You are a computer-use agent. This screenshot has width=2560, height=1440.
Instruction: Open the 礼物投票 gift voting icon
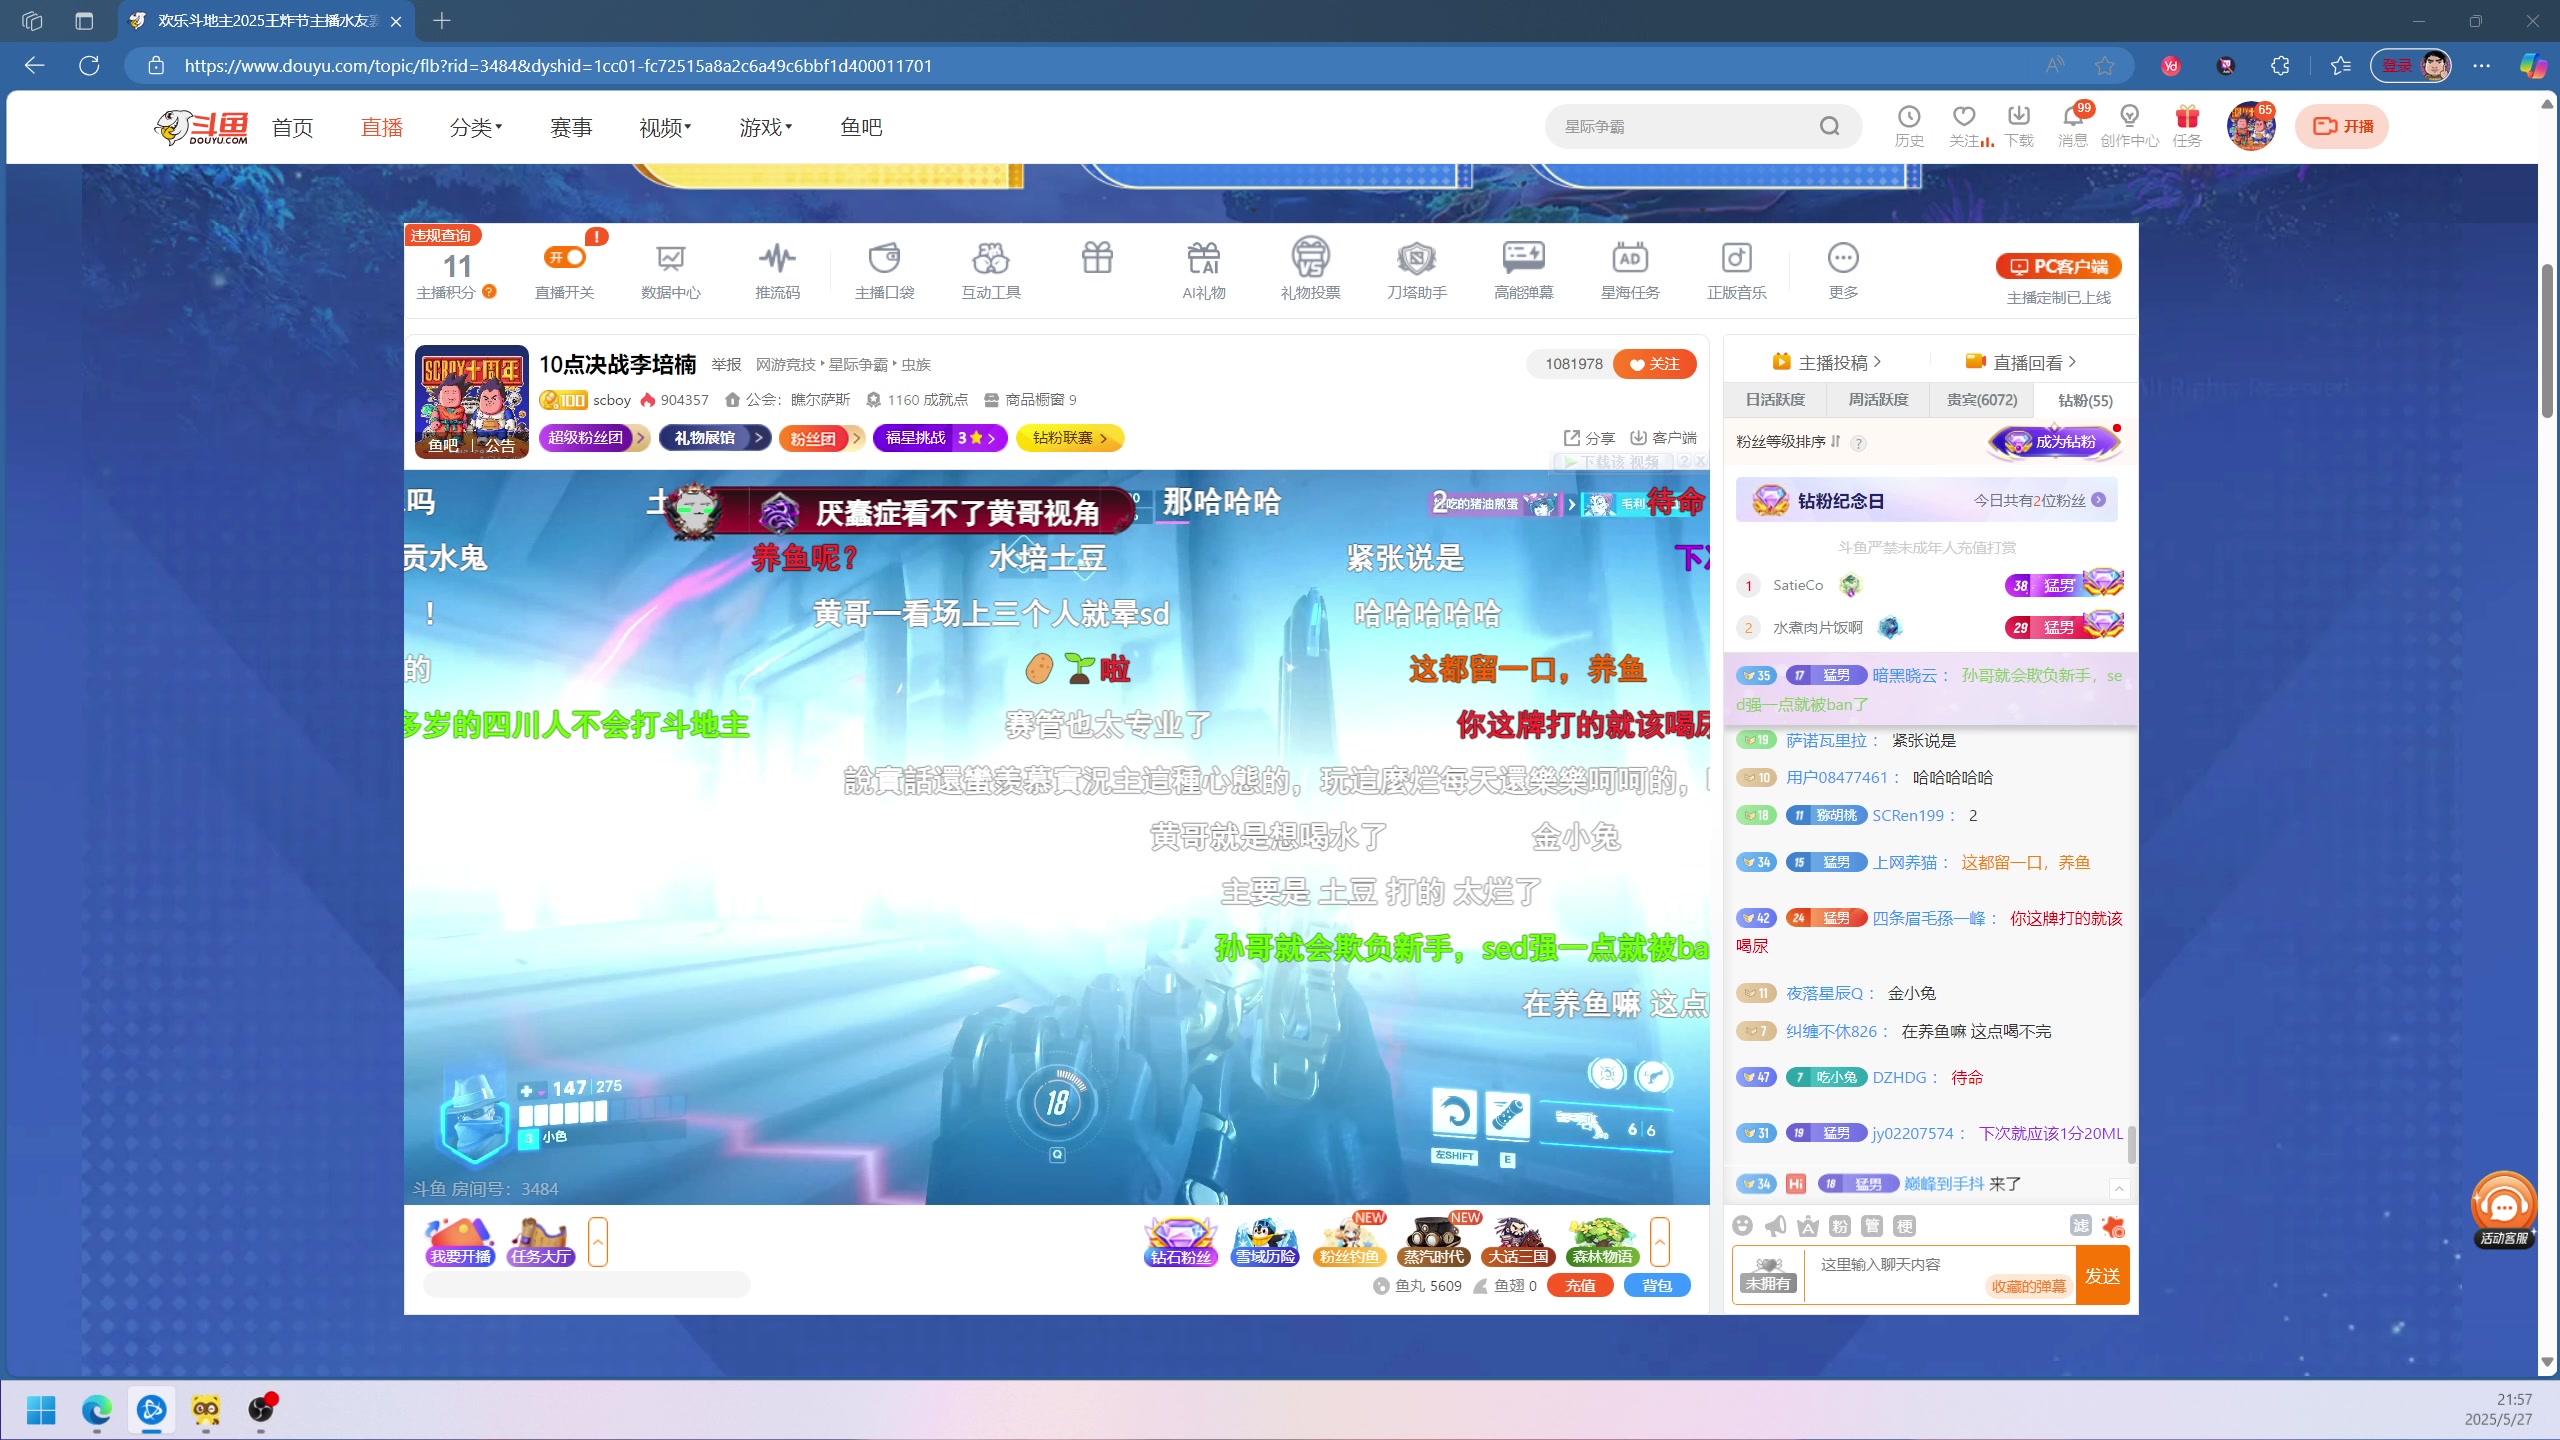point(1310,270)
